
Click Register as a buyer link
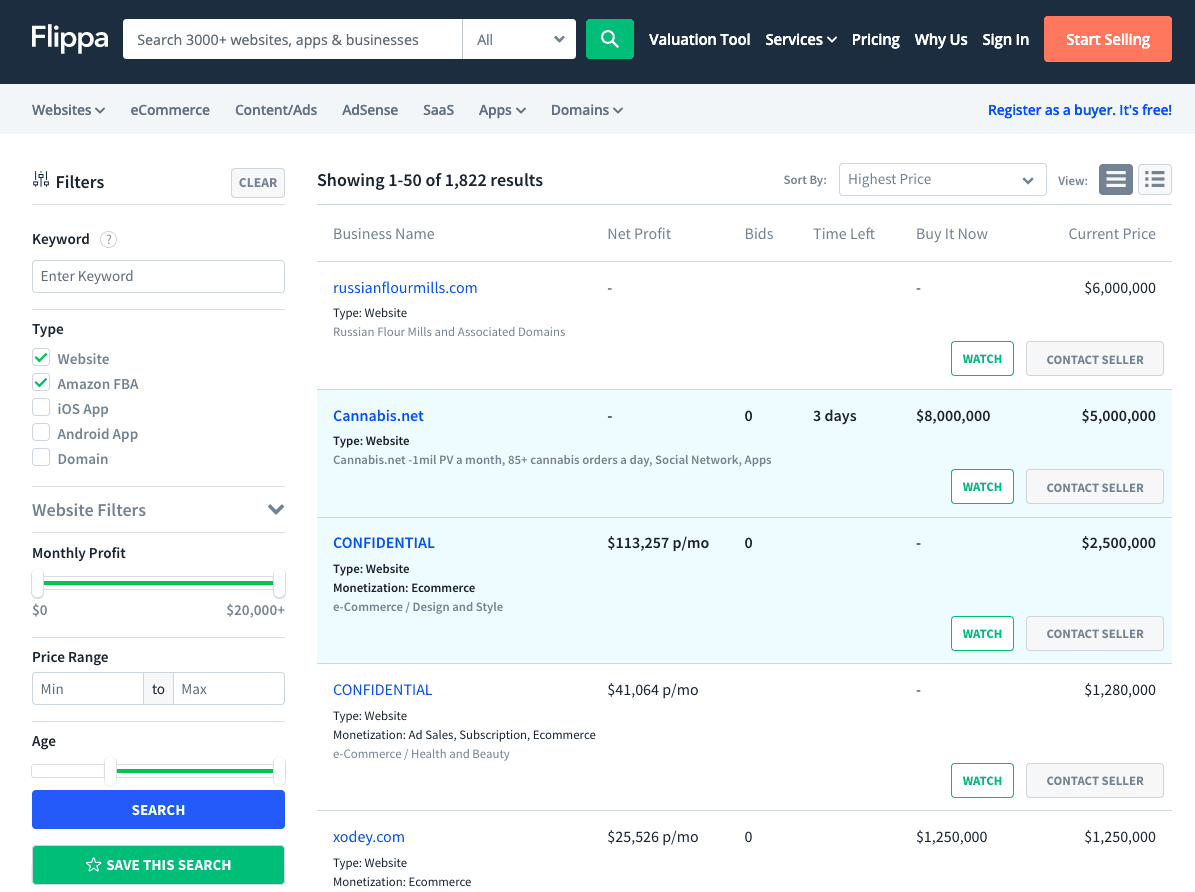click(x=1079, y=110)
